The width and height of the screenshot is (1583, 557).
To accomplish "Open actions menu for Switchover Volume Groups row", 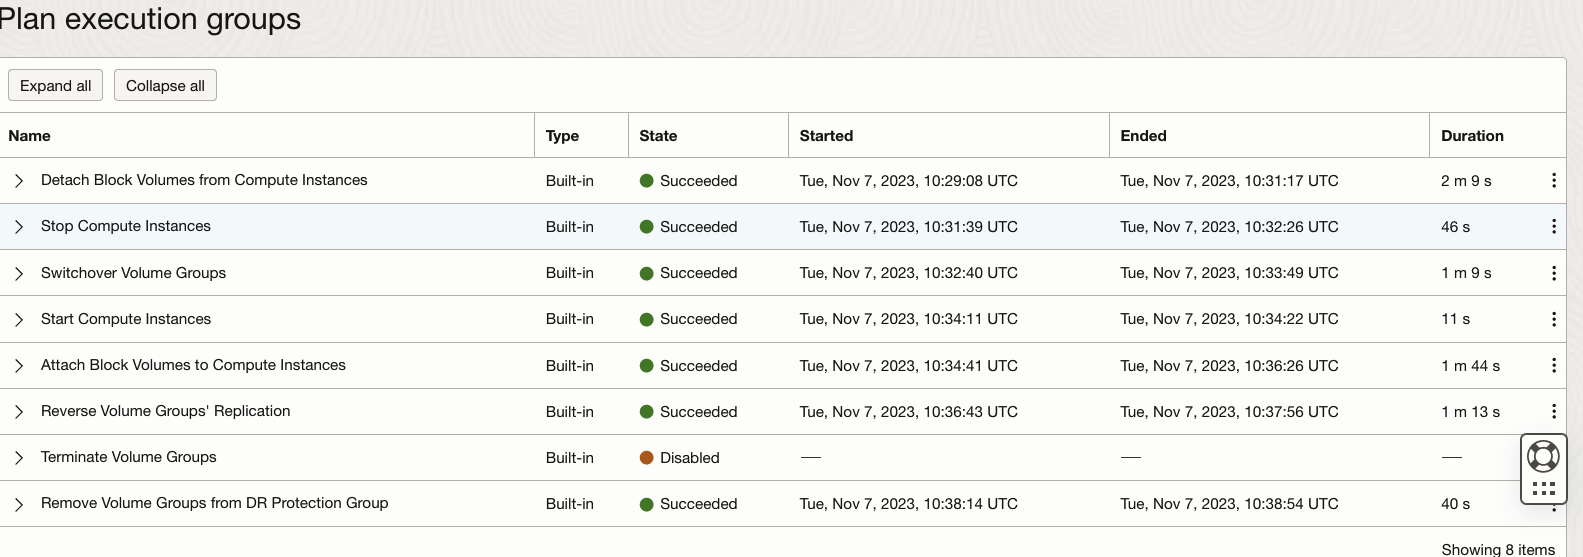I will 1553,273.
